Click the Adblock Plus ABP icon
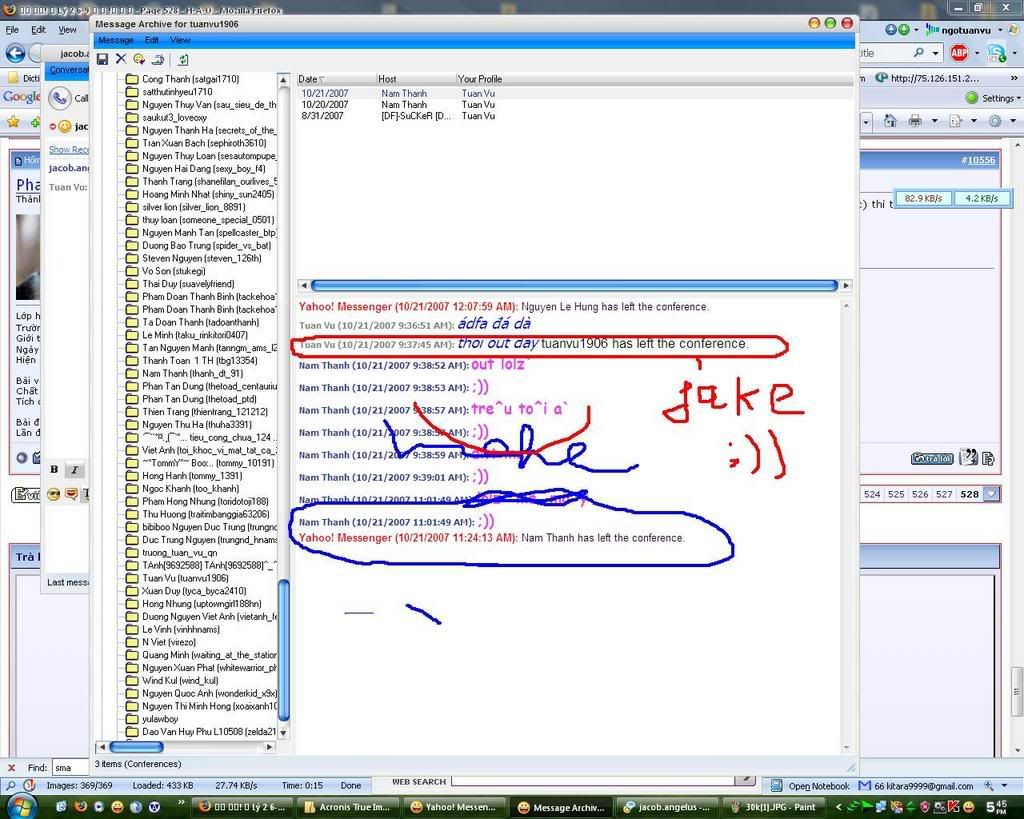This screenshot has width=1024, height=819. point(959,53)
